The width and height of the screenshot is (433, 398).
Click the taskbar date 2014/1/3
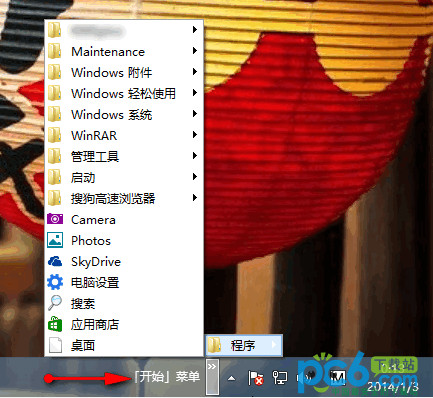click(x=392, y=386)
